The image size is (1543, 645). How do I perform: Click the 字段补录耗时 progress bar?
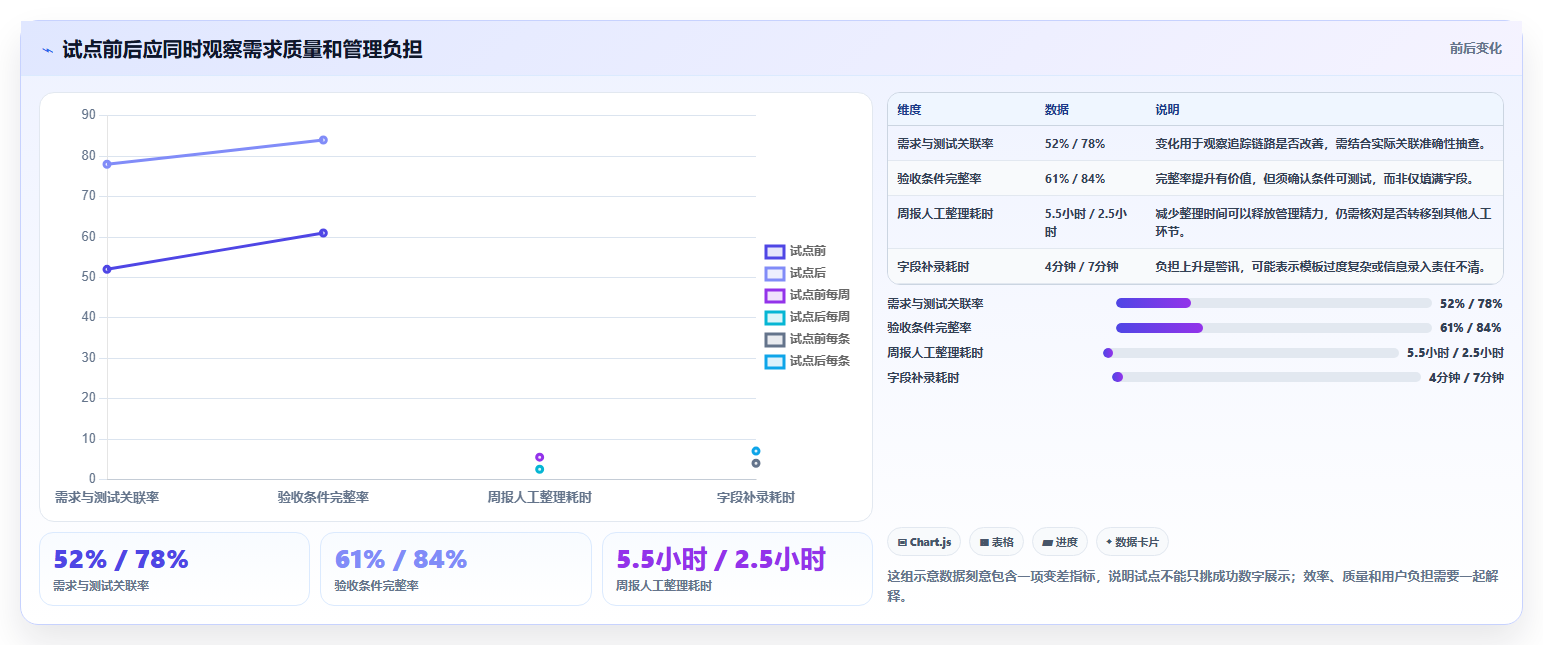[x=1266, y=377]
